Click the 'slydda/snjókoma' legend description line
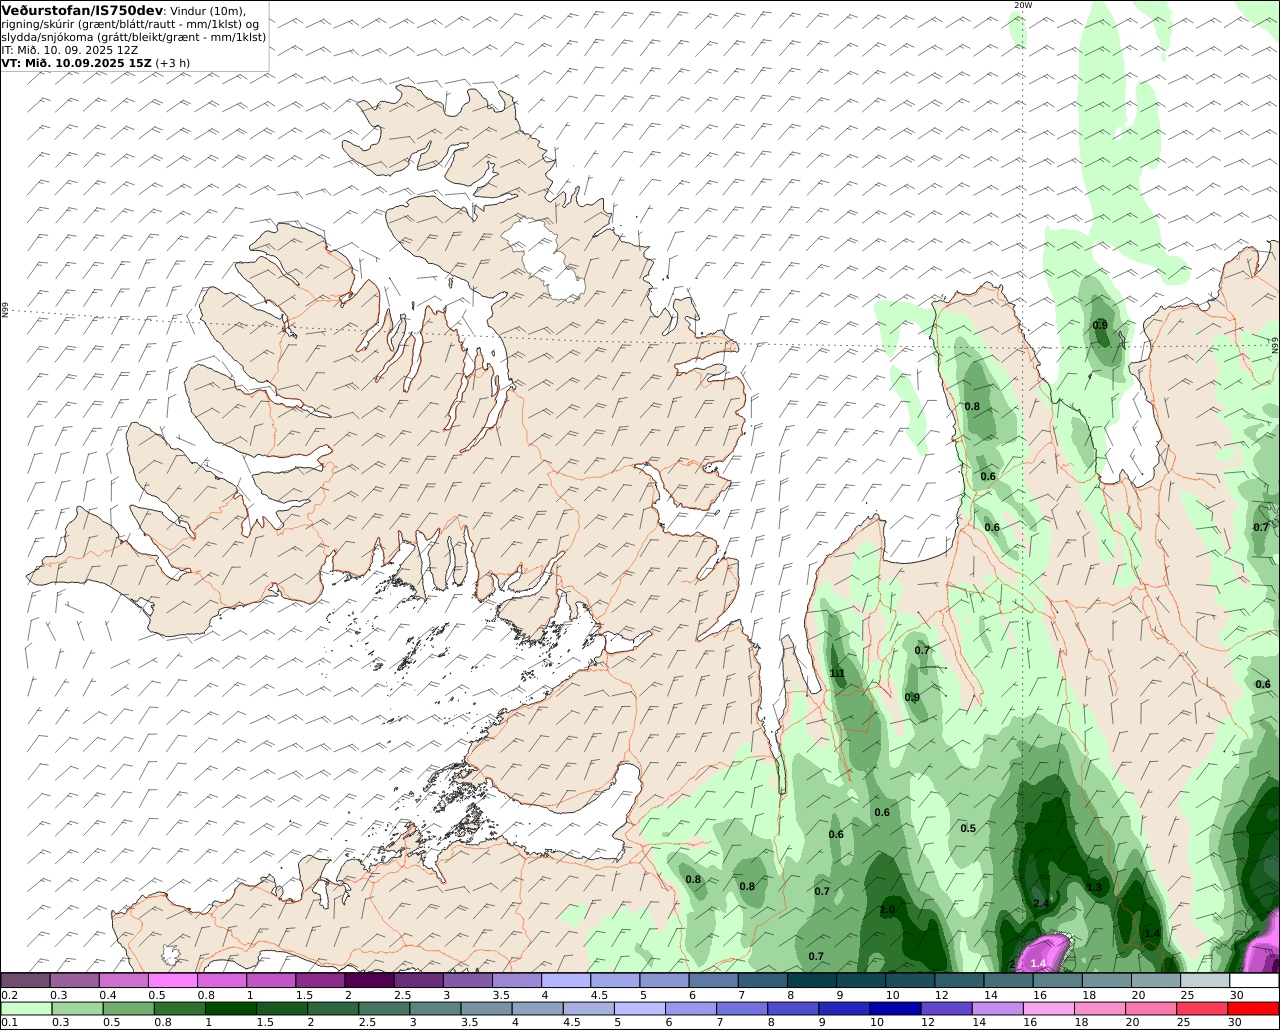 click(134, 37)
